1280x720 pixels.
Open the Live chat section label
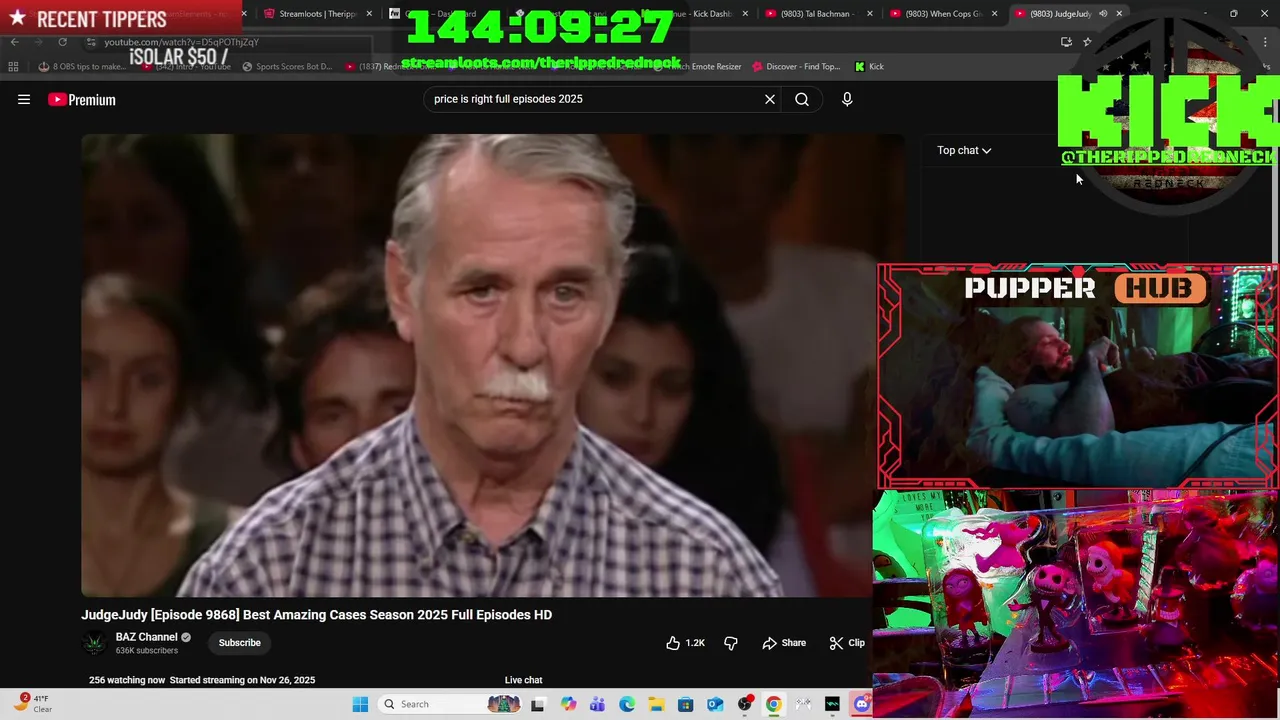coord(523,680)
